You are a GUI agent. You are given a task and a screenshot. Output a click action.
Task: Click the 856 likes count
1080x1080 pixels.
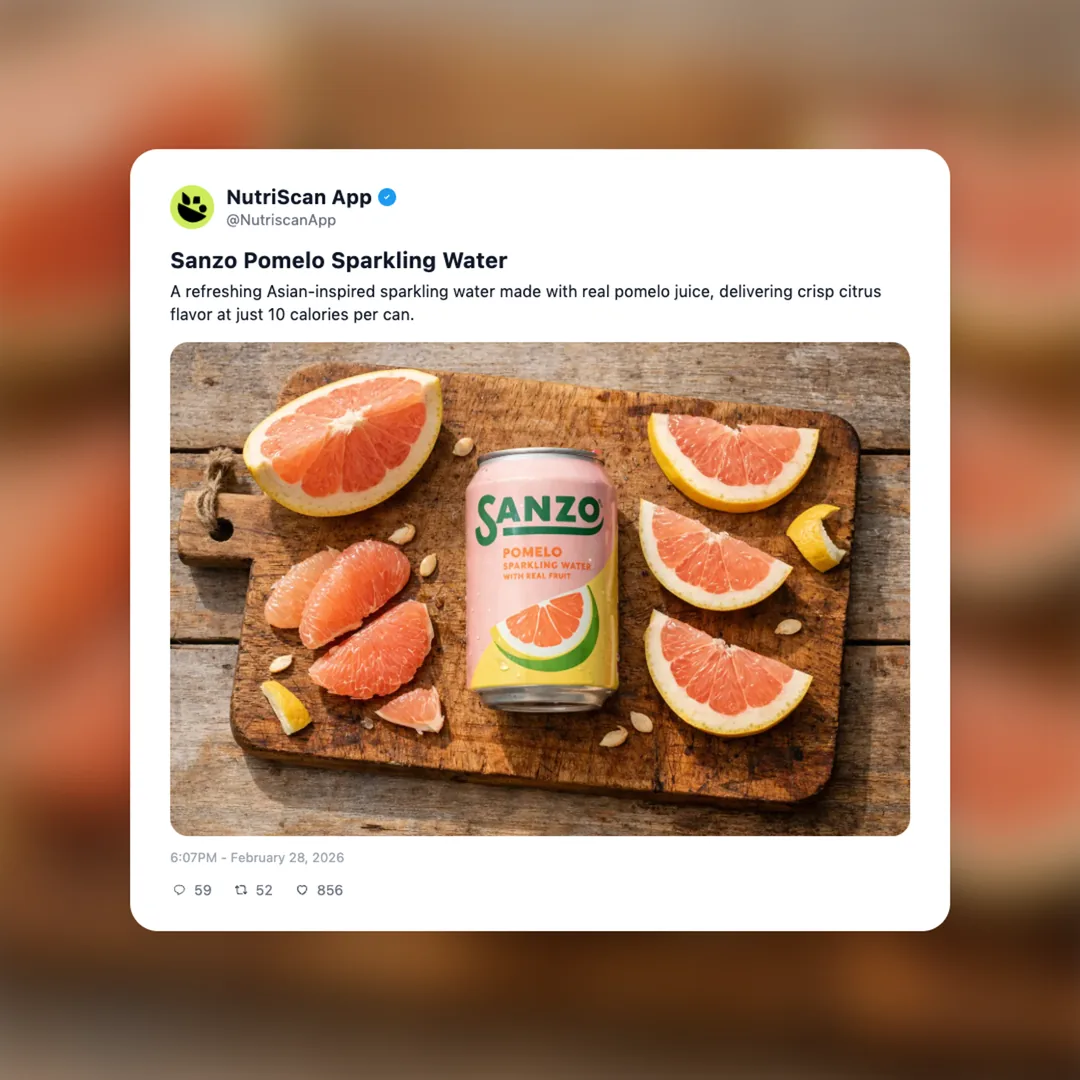(329, 890)
